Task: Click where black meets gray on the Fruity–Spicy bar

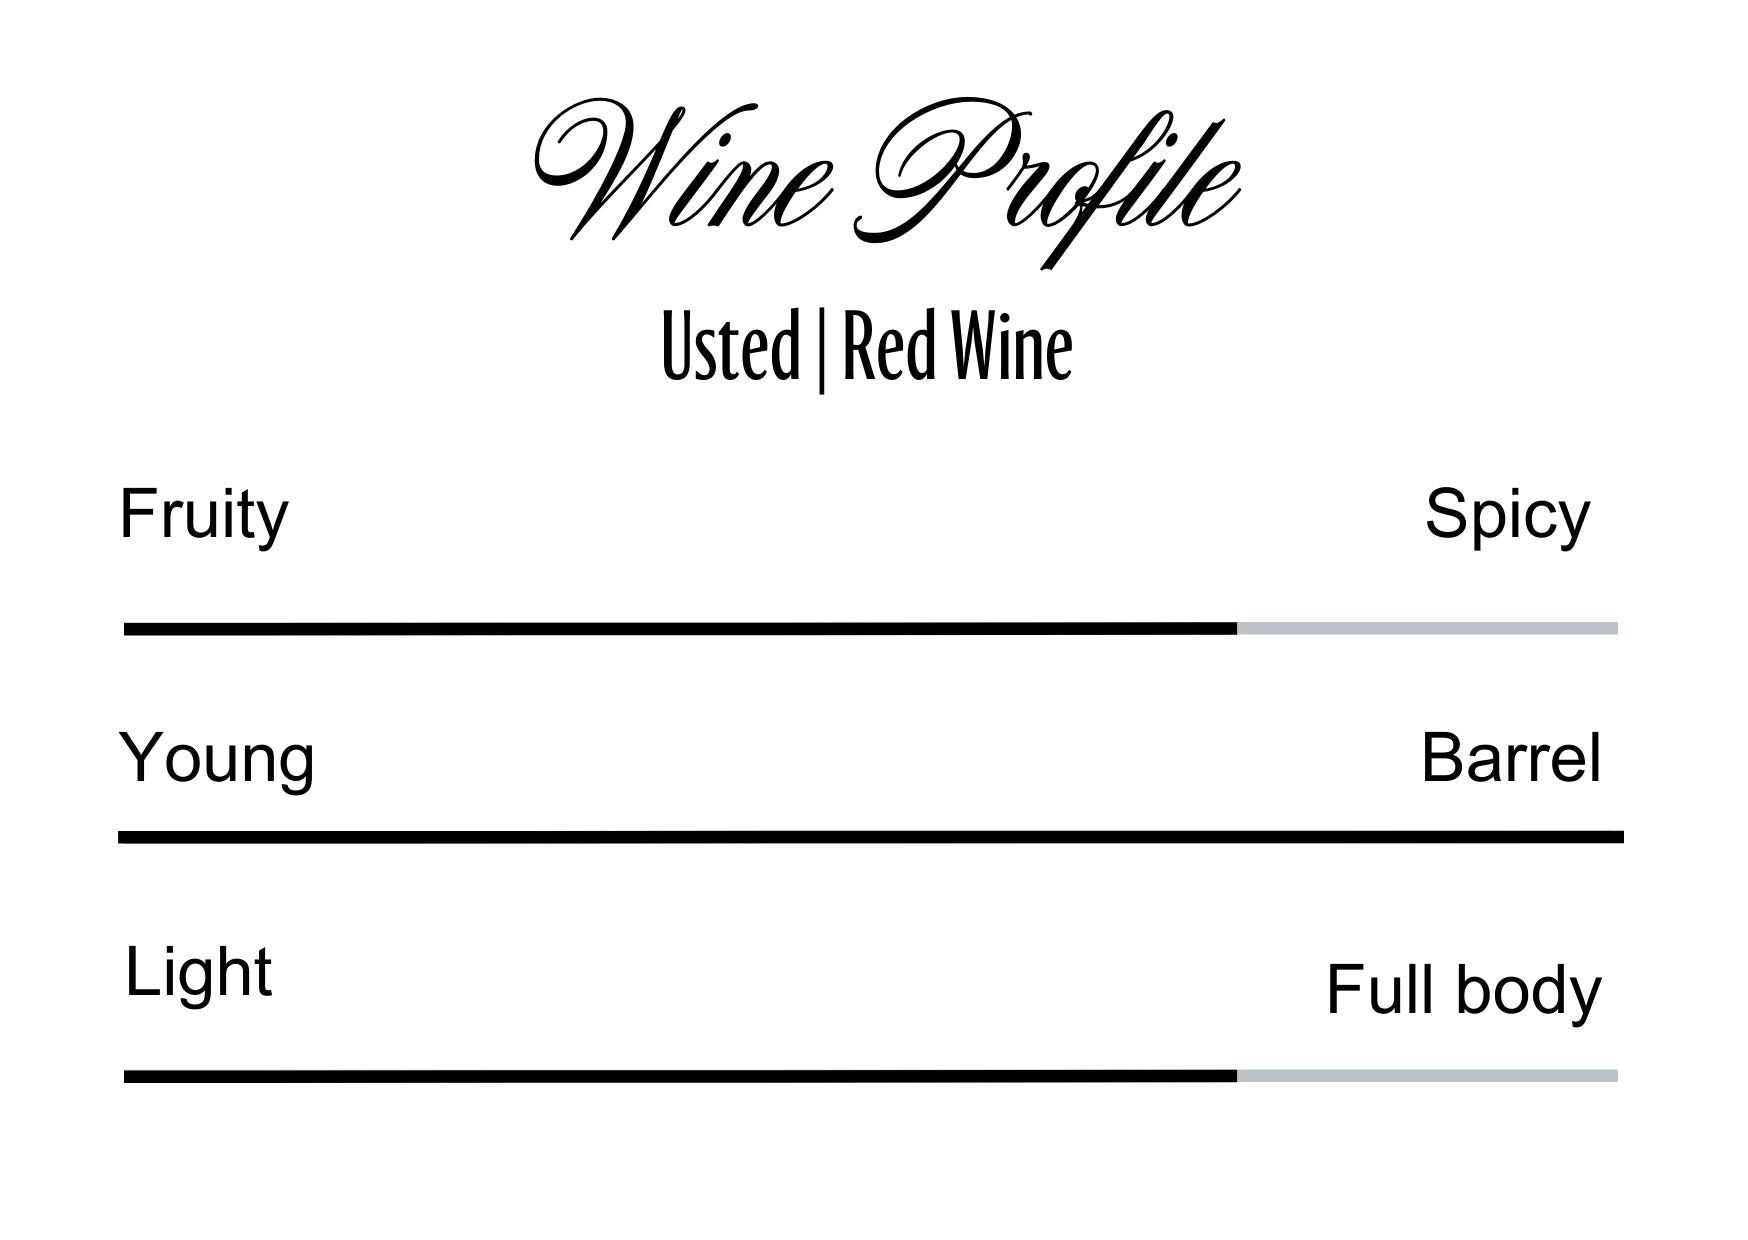Action: (1237, 629)
